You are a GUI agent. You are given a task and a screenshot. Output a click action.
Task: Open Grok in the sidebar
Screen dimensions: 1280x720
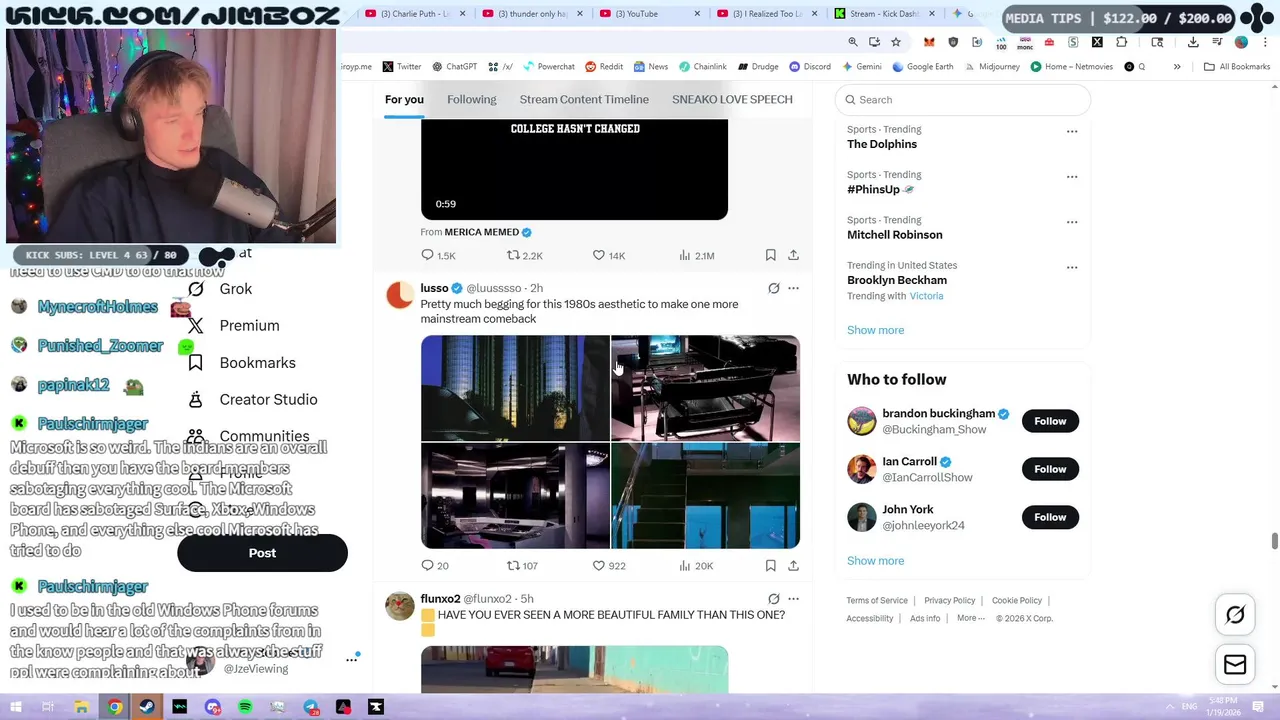click(220, 289)
